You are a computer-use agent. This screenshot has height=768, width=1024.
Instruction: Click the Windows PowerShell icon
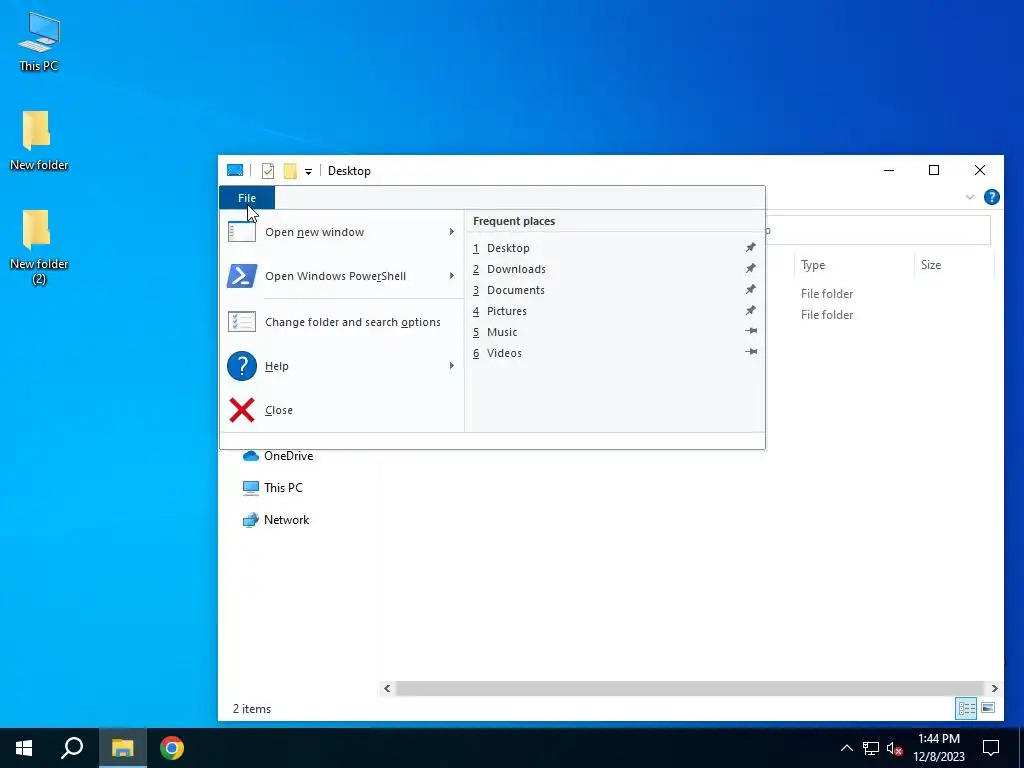[x=242, y=276]
